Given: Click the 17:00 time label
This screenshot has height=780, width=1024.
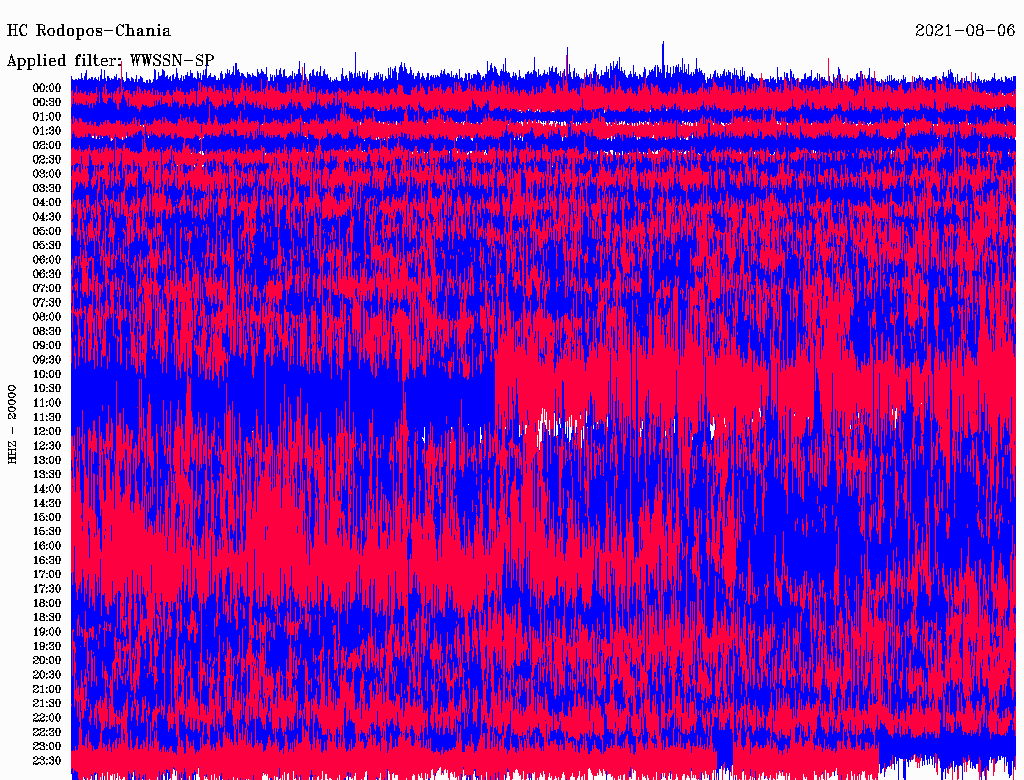Looking at the screenshot, I should [x=47, y=574].
